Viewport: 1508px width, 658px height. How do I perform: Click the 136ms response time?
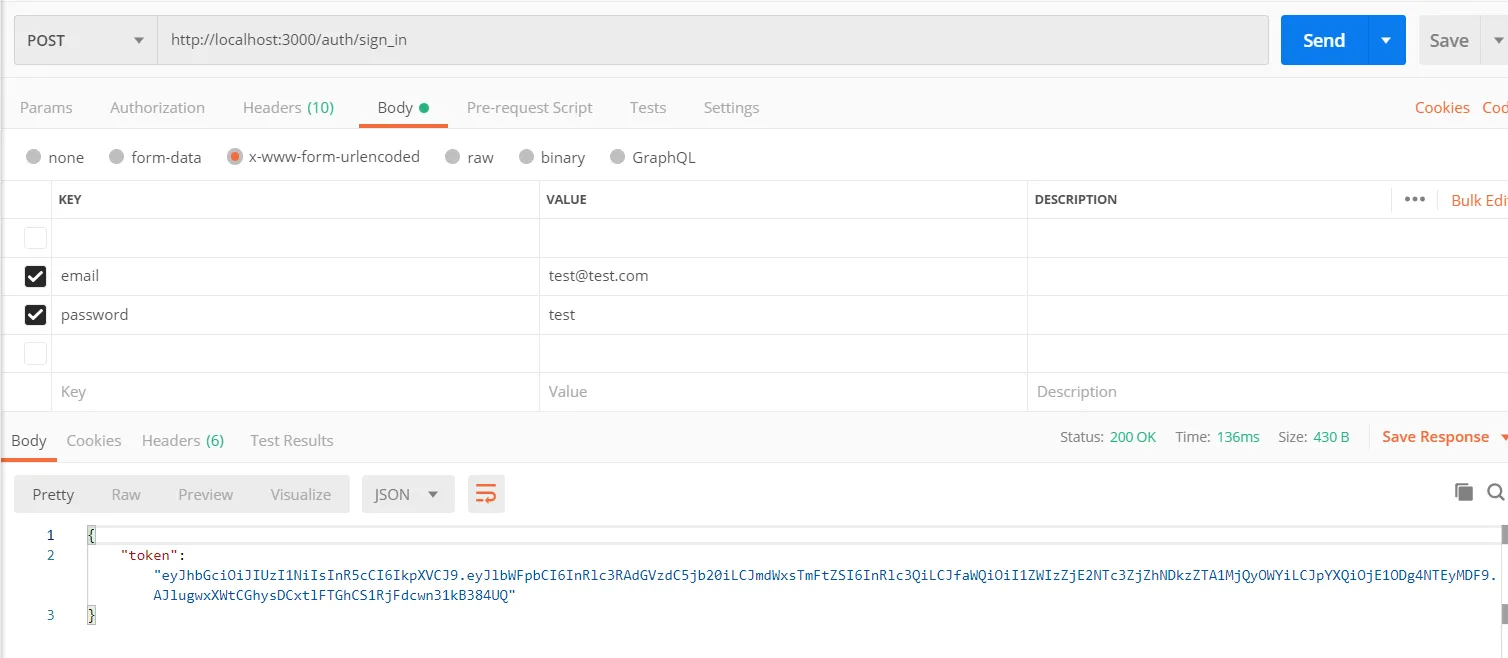1238,437
